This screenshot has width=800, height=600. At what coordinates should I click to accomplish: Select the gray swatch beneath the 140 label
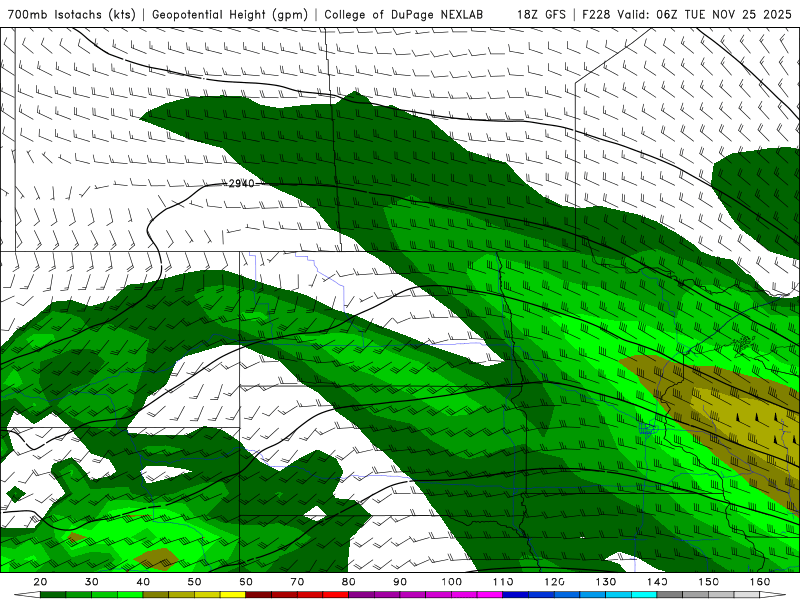(669, 595)
